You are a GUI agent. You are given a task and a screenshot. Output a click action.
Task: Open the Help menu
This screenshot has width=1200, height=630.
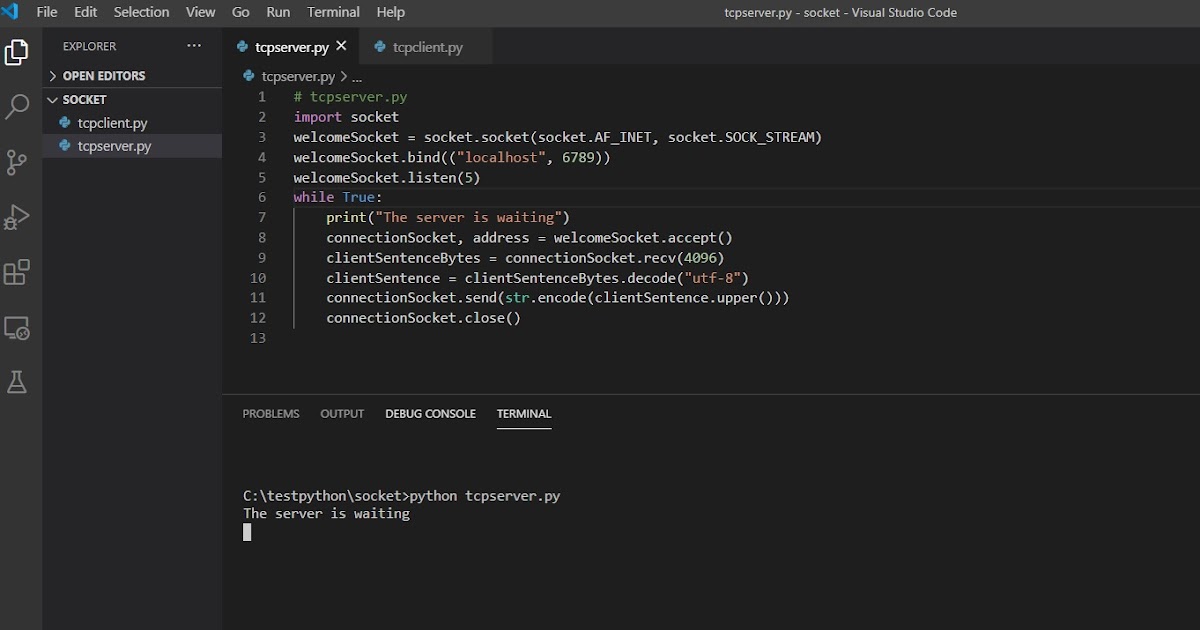[390, 12]
